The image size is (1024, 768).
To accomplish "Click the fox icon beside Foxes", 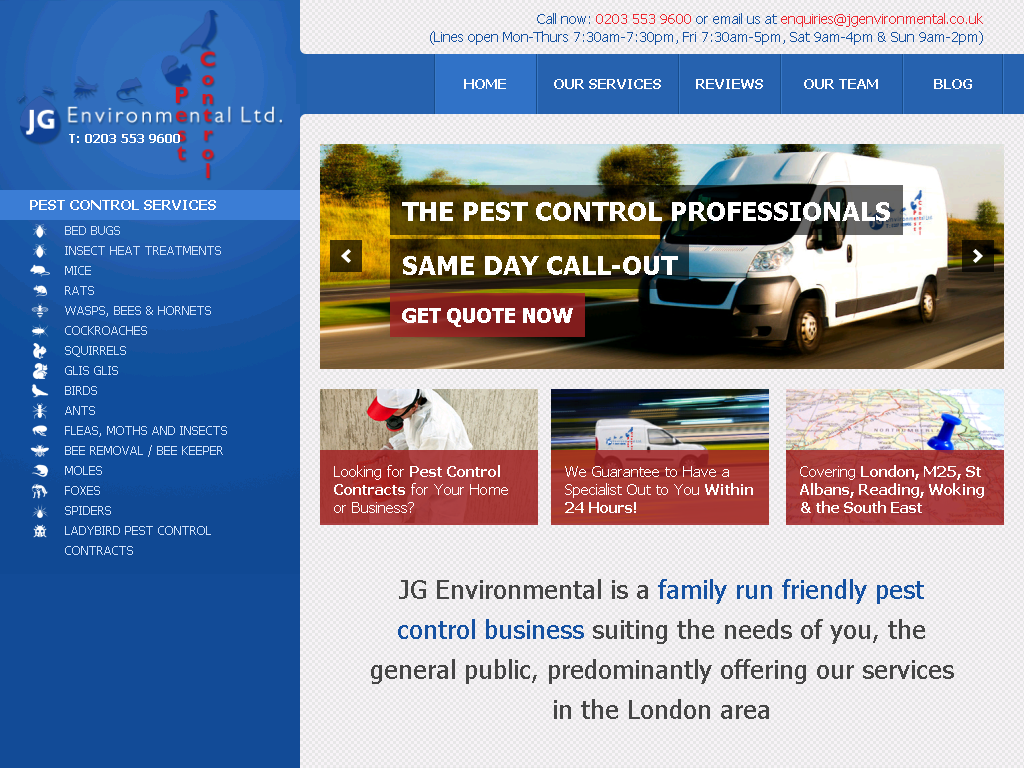I will click(x=40, y=490).
